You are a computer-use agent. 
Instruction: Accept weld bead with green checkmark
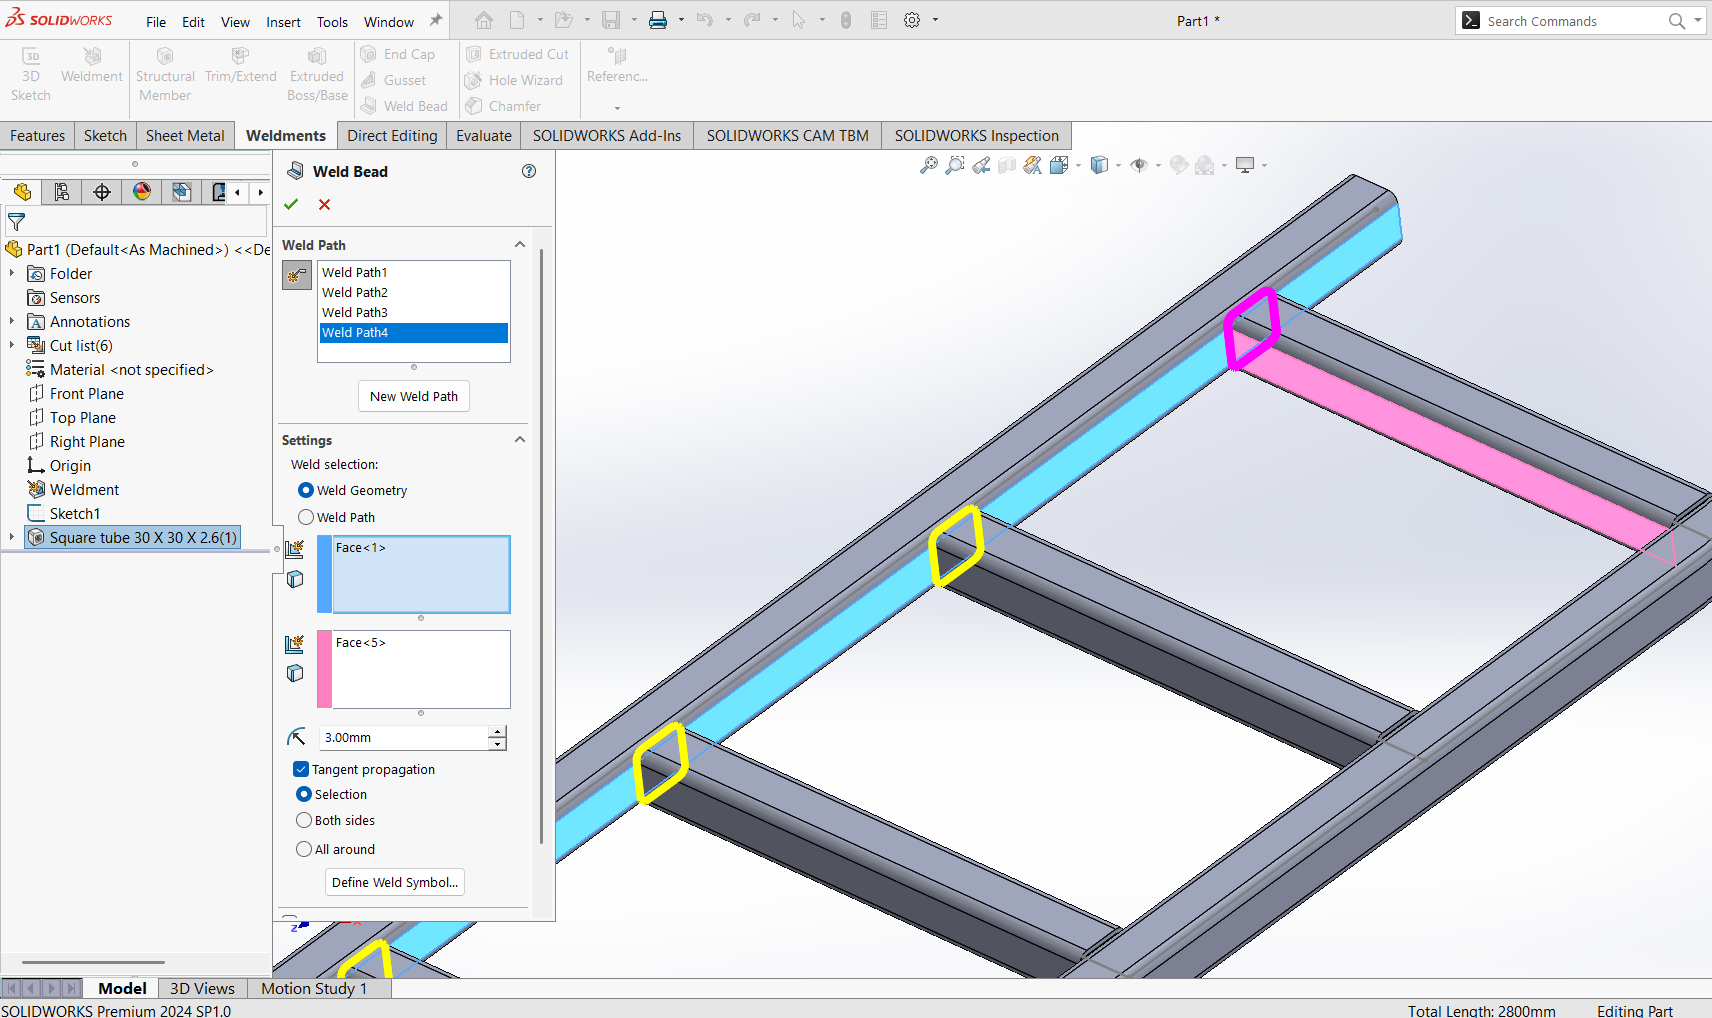(291, 204)
